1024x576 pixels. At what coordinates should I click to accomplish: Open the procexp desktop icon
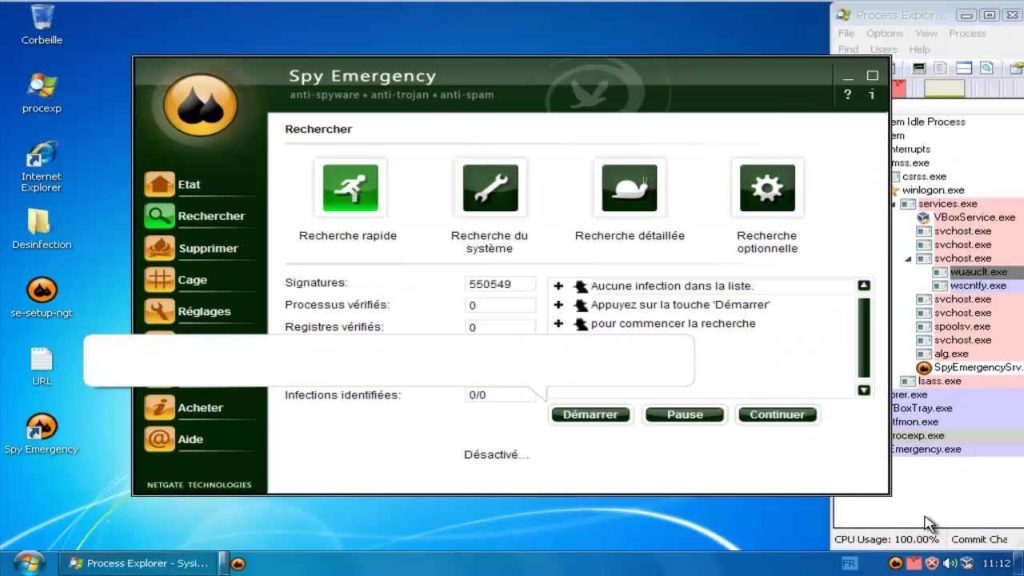pyautogui.click(x=42, y=93)
